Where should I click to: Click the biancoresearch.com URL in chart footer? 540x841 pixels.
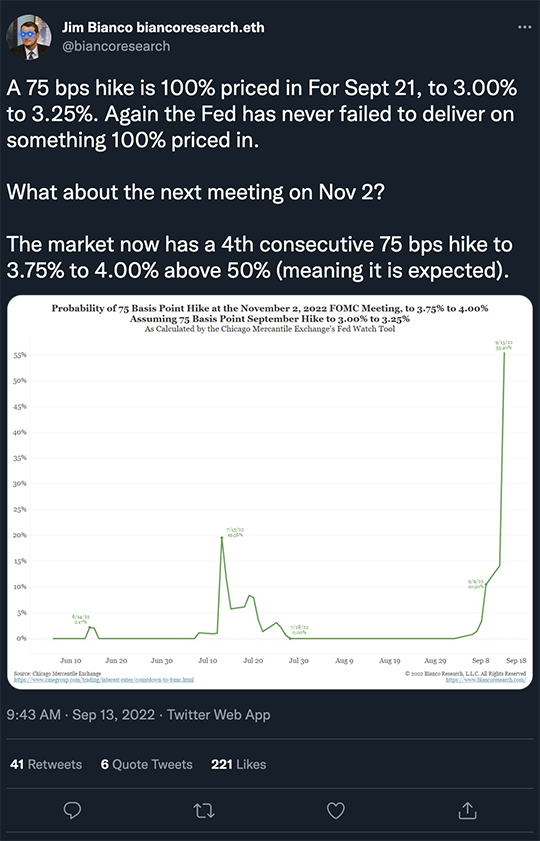(486, 680)
